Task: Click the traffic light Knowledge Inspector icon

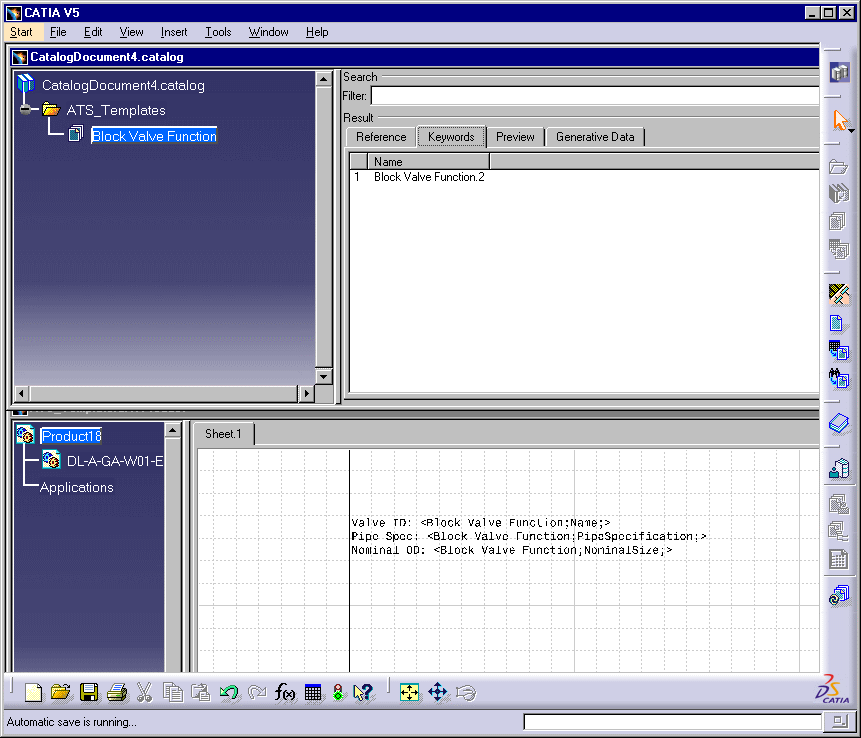Action: [338, 692]
